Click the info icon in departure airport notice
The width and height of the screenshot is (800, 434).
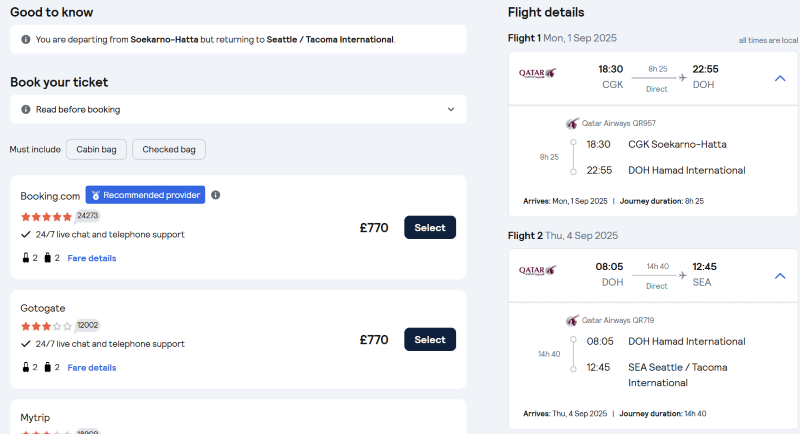coord(26,39)
